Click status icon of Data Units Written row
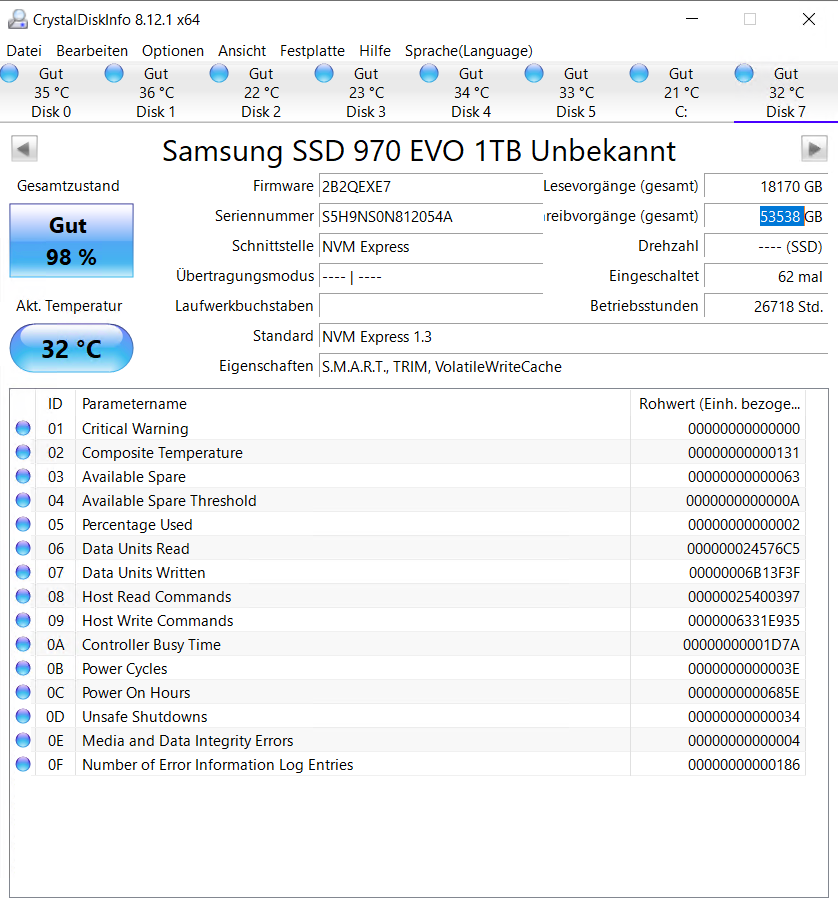The height and width of the screenshot is (904, 838). (x=23, y=572)
